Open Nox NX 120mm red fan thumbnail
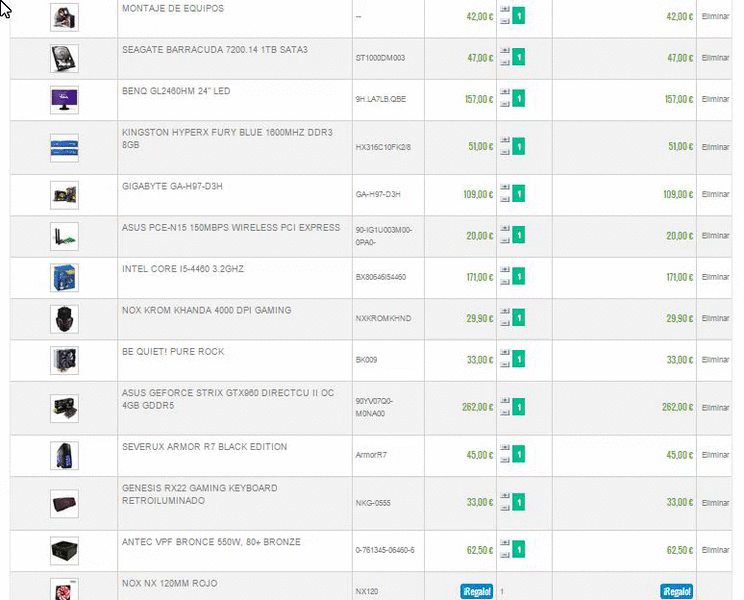 coord(65,590)
